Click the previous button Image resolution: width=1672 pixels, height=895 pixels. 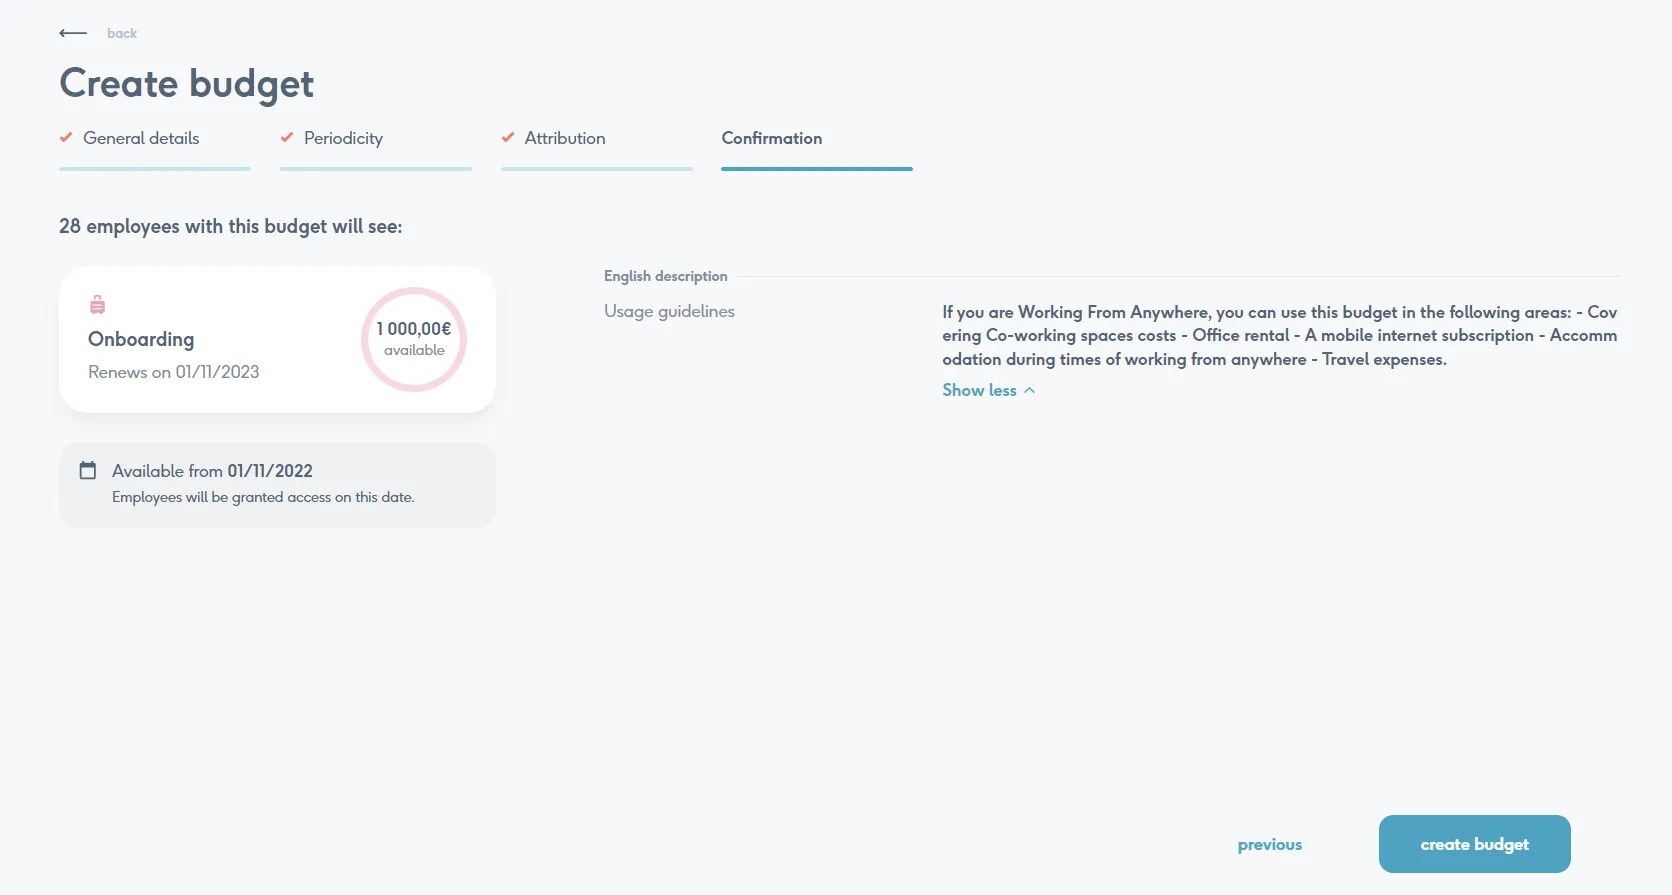(1269, 844)
